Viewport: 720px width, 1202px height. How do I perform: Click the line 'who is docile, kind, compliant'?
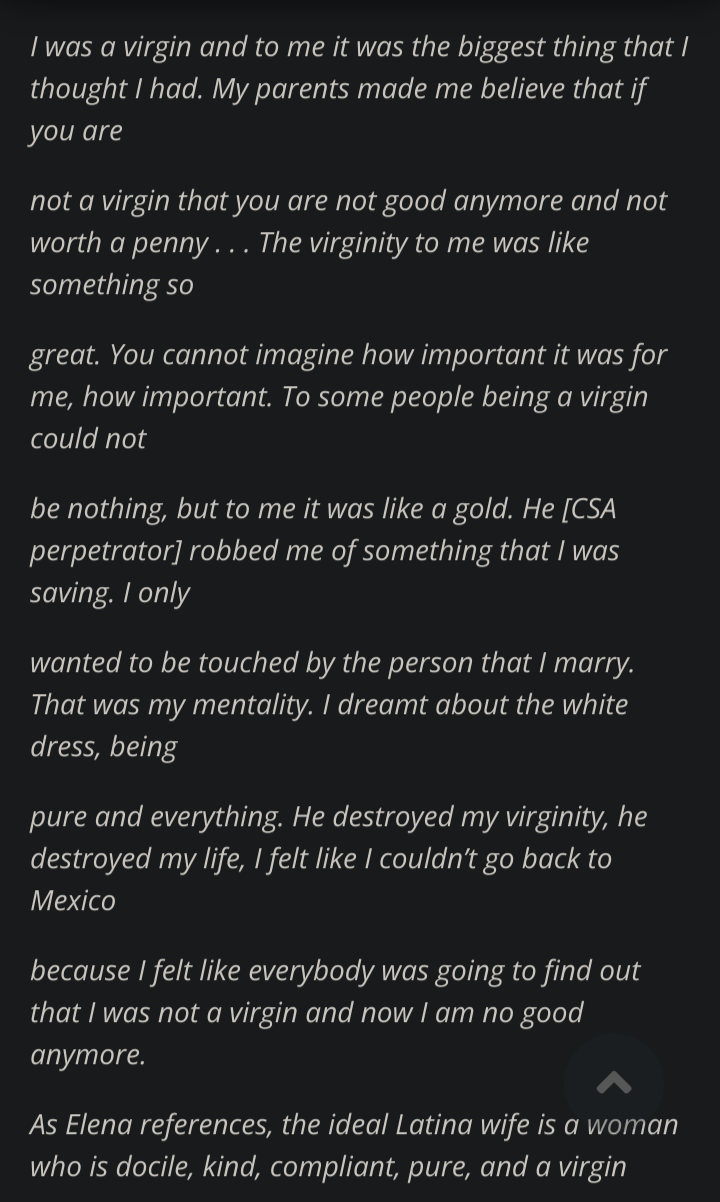(x=328, y=1166)
